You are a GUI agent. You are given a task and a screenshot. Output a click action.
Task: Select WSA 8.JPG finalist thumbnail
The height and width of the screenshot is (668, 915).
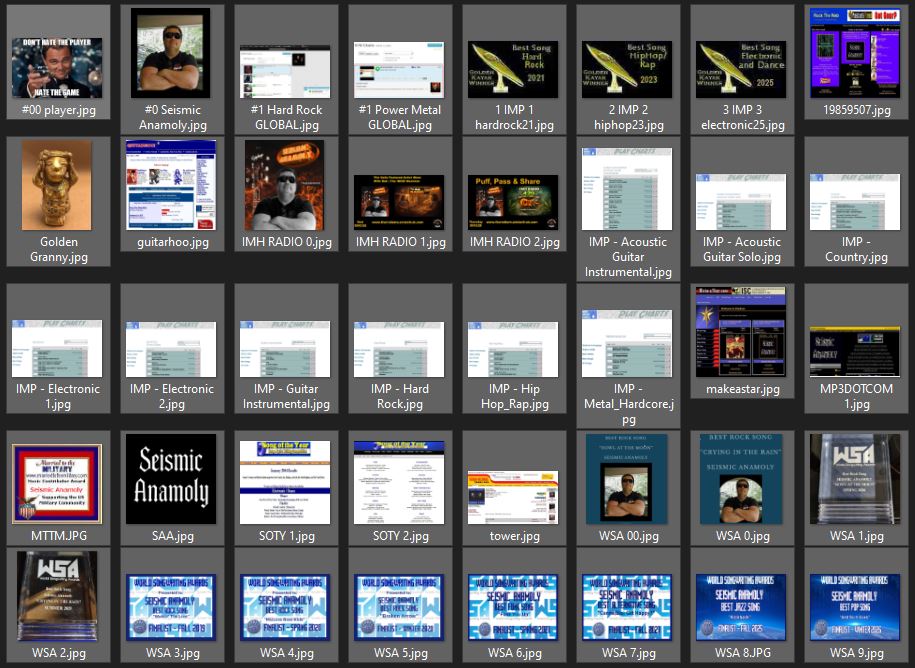[741, 607]
